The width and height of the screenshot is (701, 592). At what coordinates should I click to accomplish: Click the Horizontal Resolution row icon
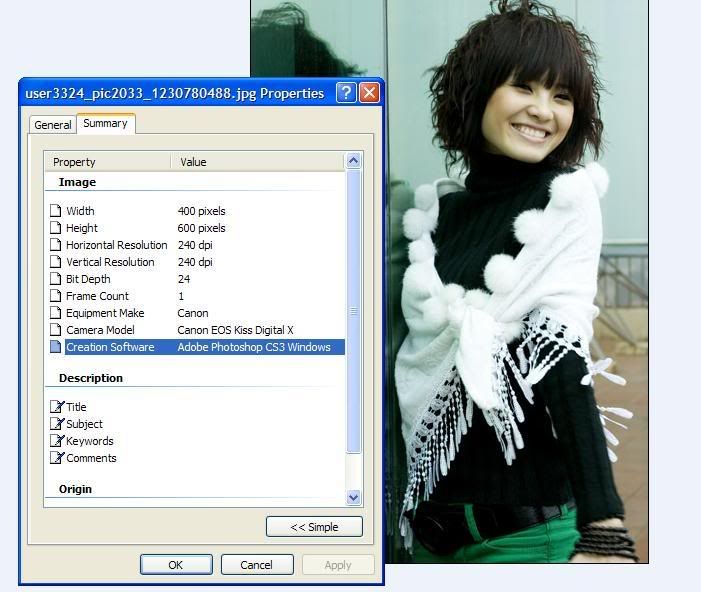click(56, 245)
